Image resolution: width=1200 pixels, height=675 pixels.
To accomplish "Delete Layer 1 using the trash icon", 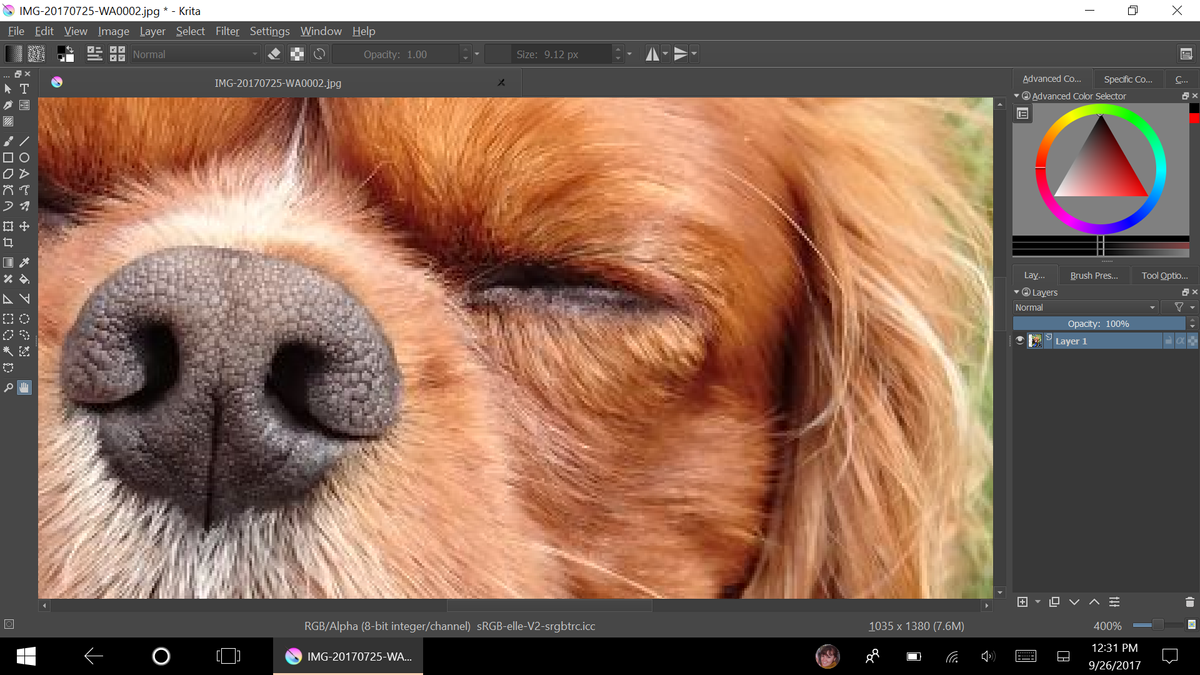I will 1190,601.
